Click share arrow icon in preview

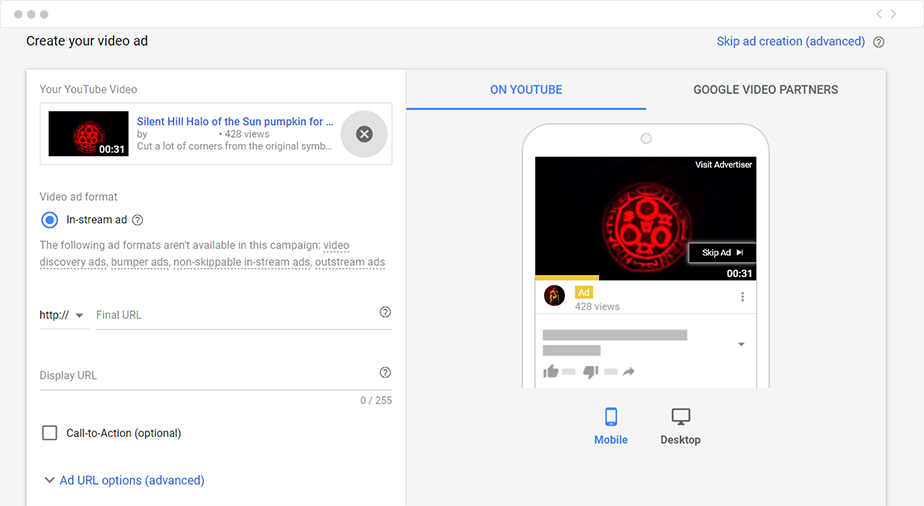tap(629, 371)
